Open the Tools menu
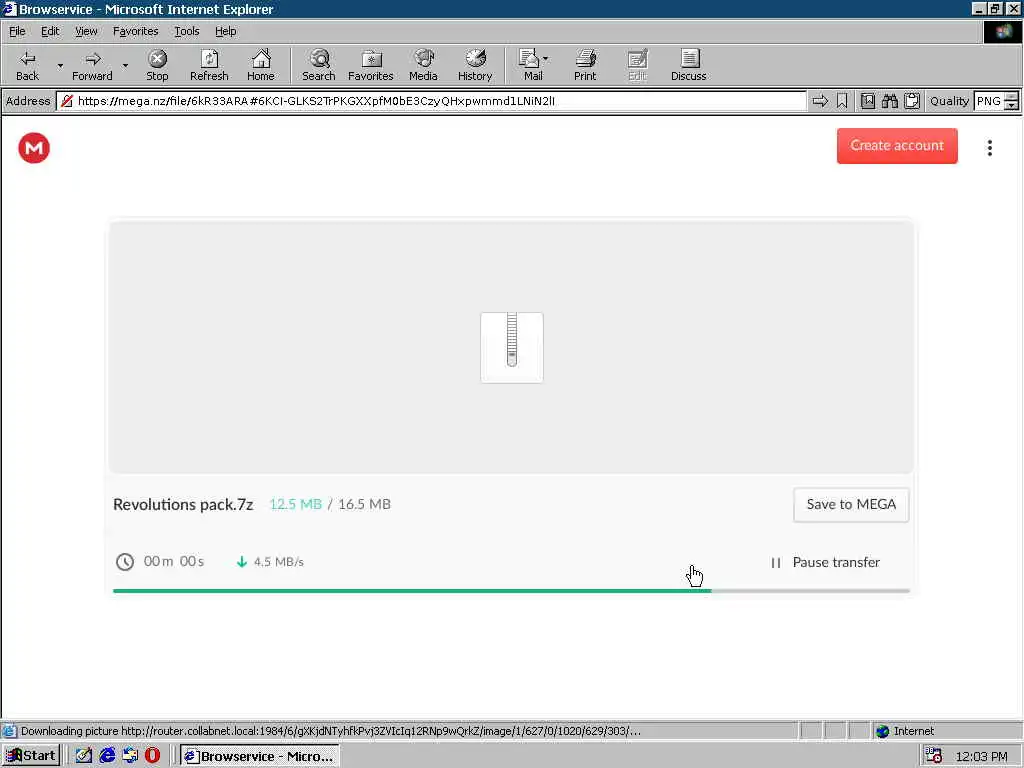This screenshot has width=1024, height=768. tap(186, 31)
